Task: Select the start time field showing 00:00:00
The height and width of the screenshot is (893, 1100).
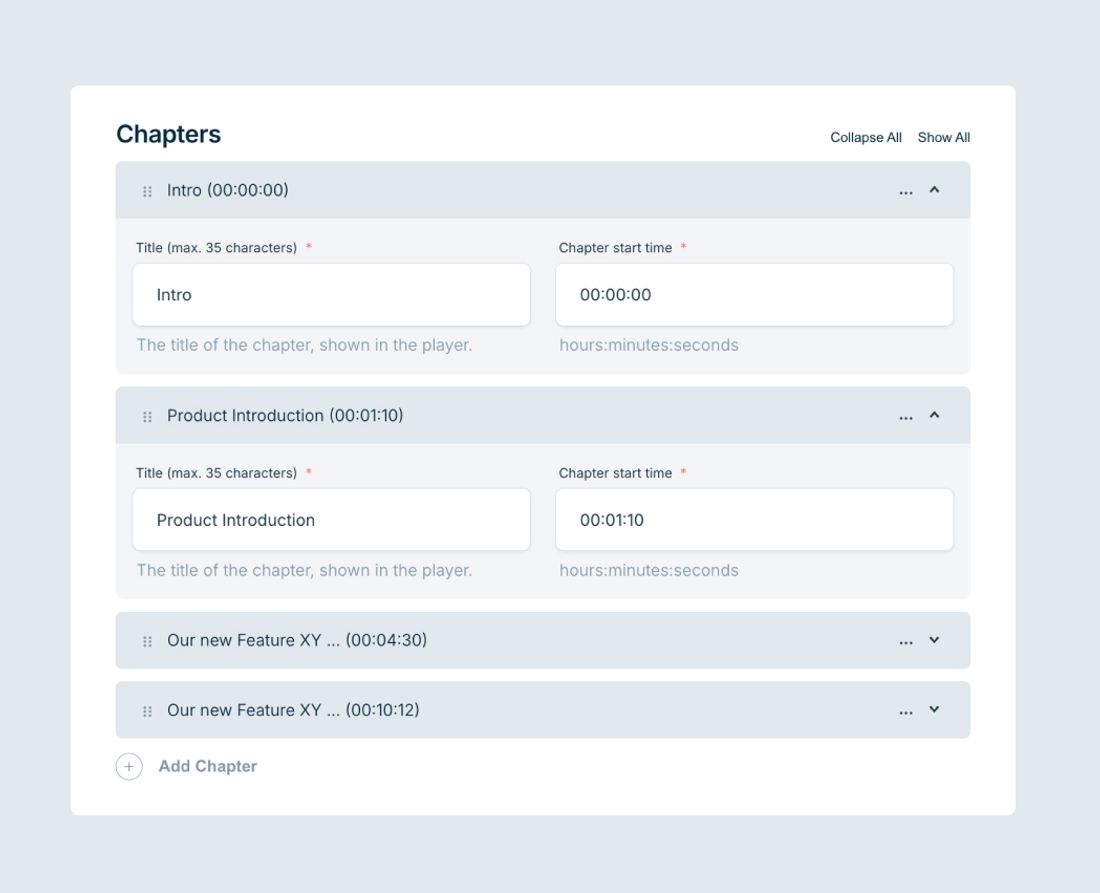Action: pyautogui.click(x=755, y=294)
